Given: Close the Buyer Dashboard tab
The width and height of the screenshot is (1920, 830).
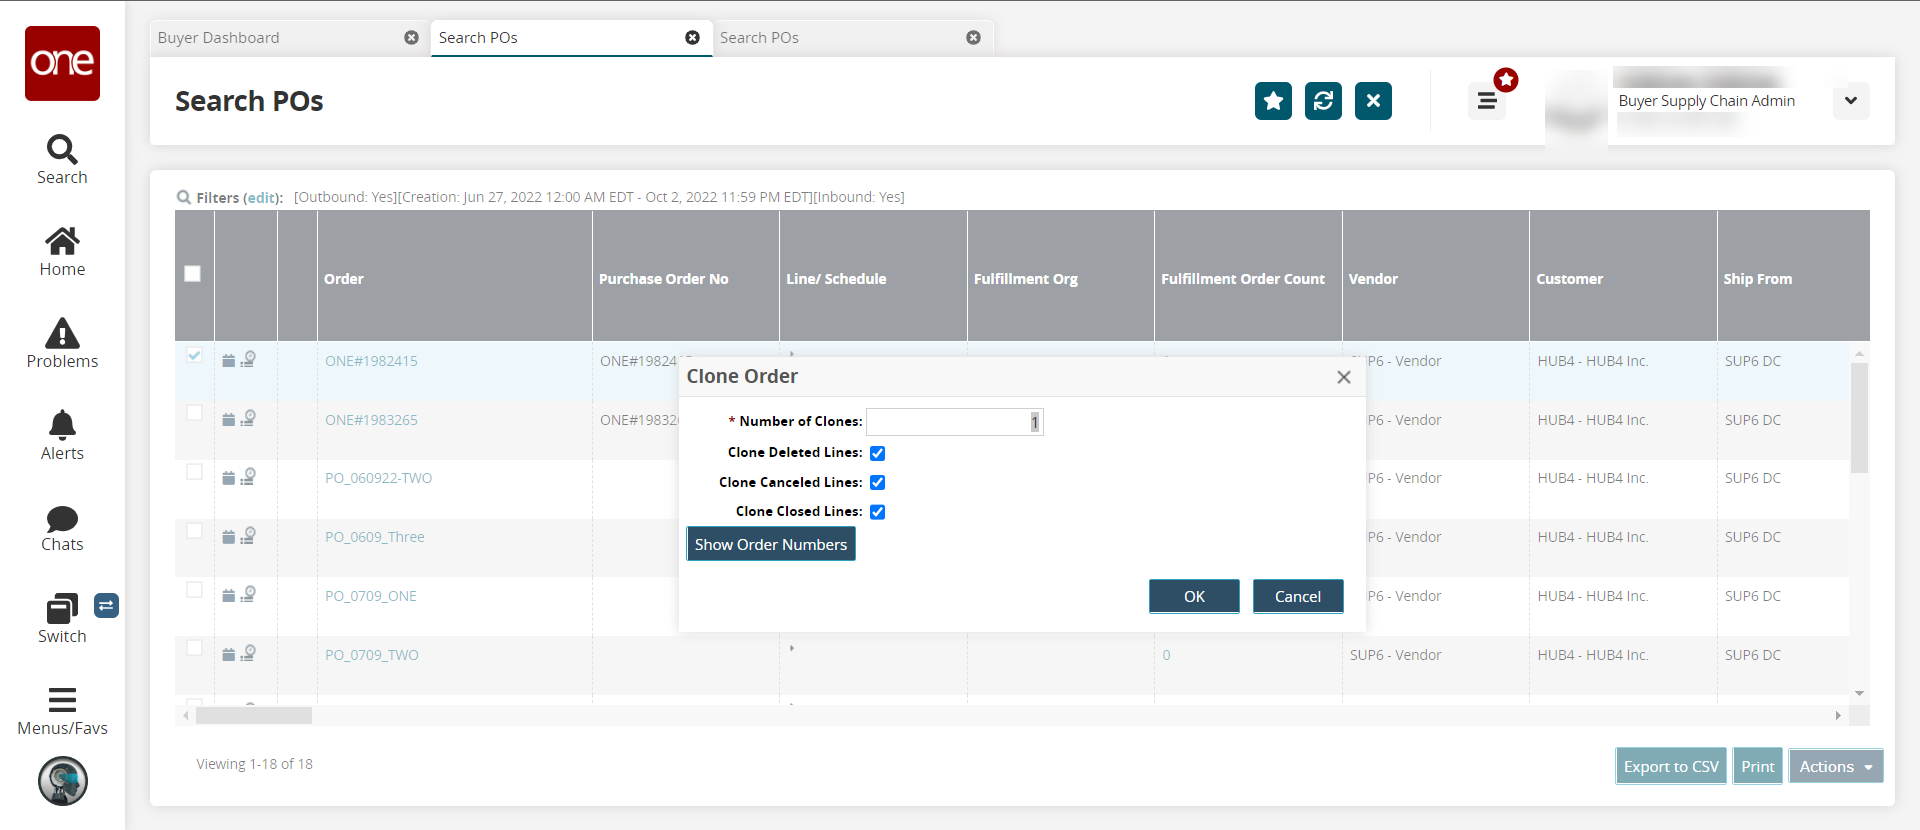Looking at the screenshot, I should (411, 38).
